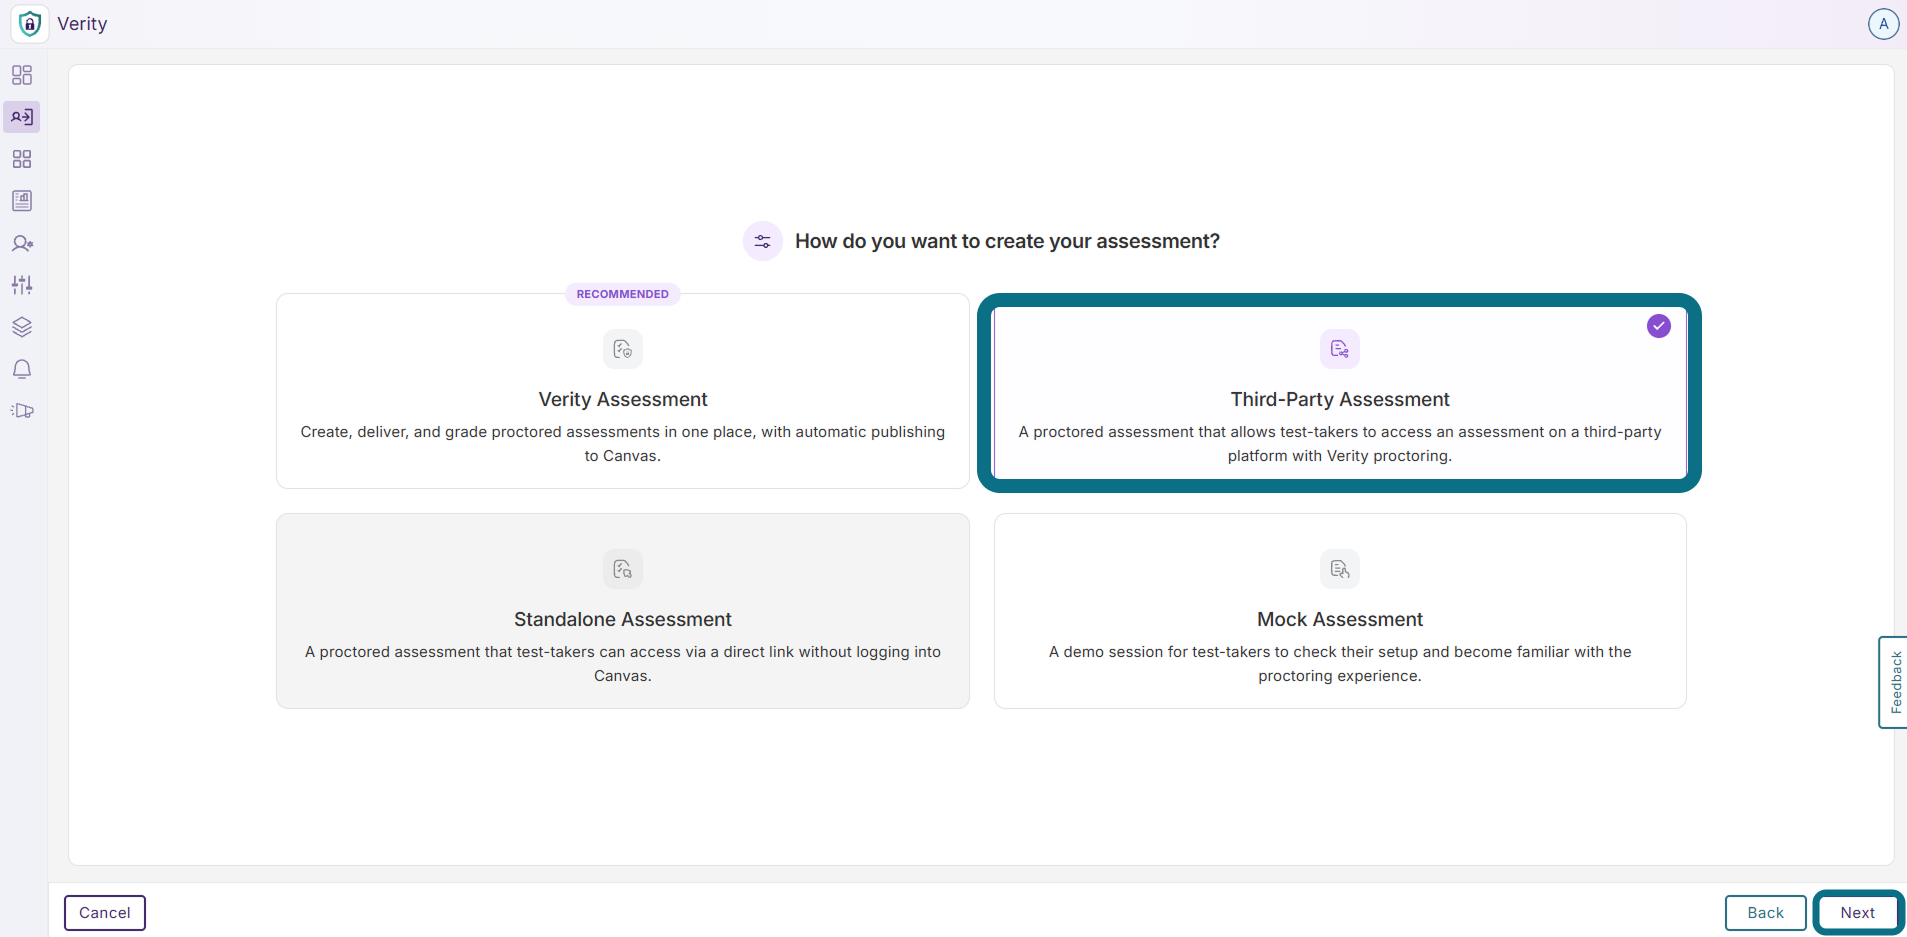Image resolution: width=1907 pixels, height=937 pixels.
Task: Open the second grid icon in sidebar
Action: click(22, 159)
